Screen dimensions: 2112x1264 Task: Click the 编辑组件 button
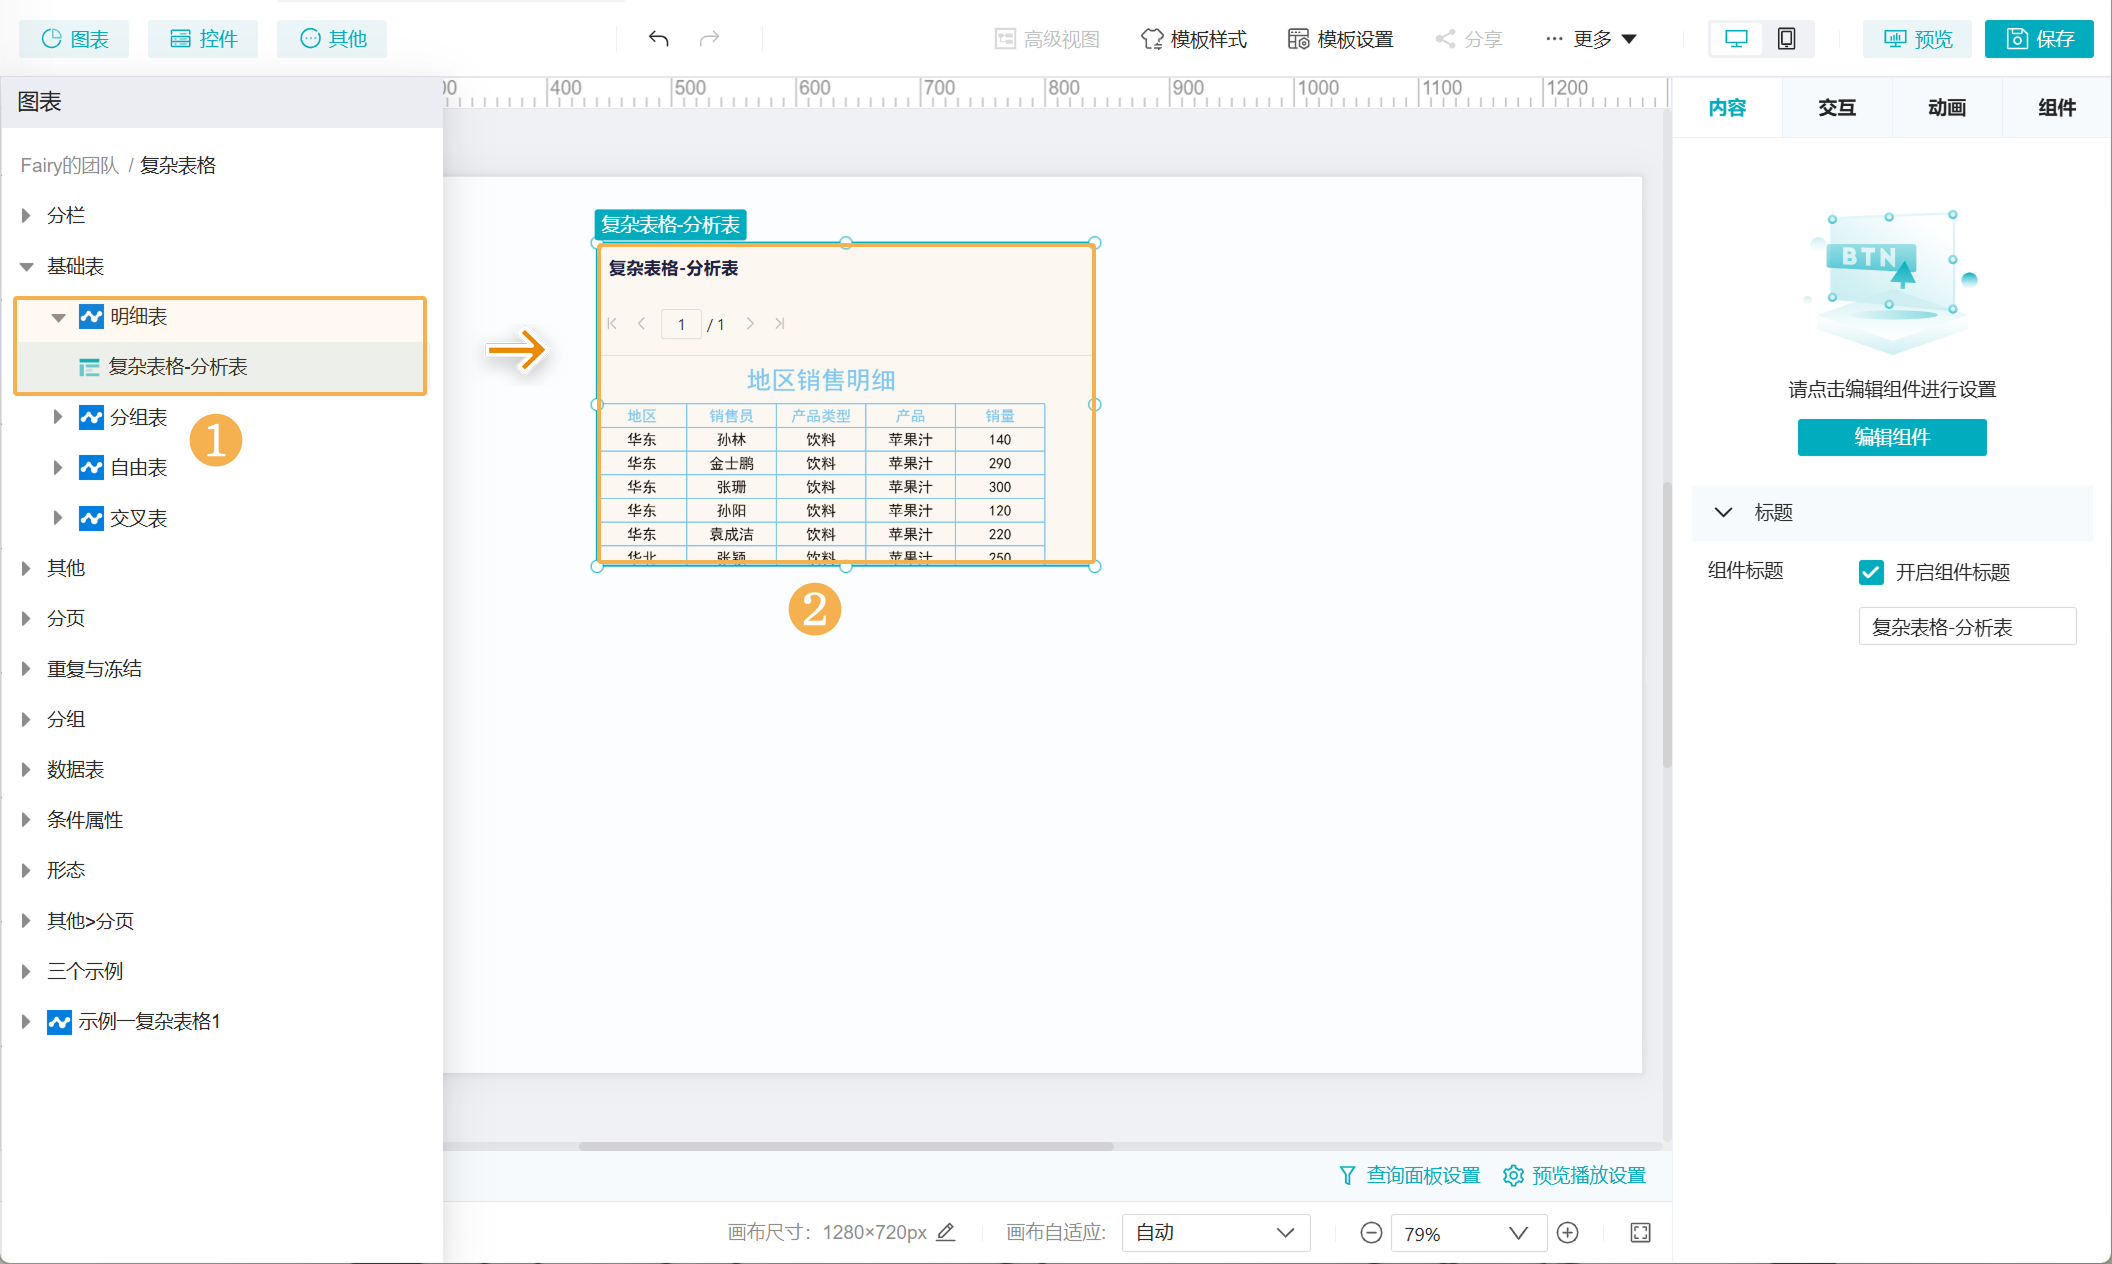pyautogui.click(x=1891, y=437)
